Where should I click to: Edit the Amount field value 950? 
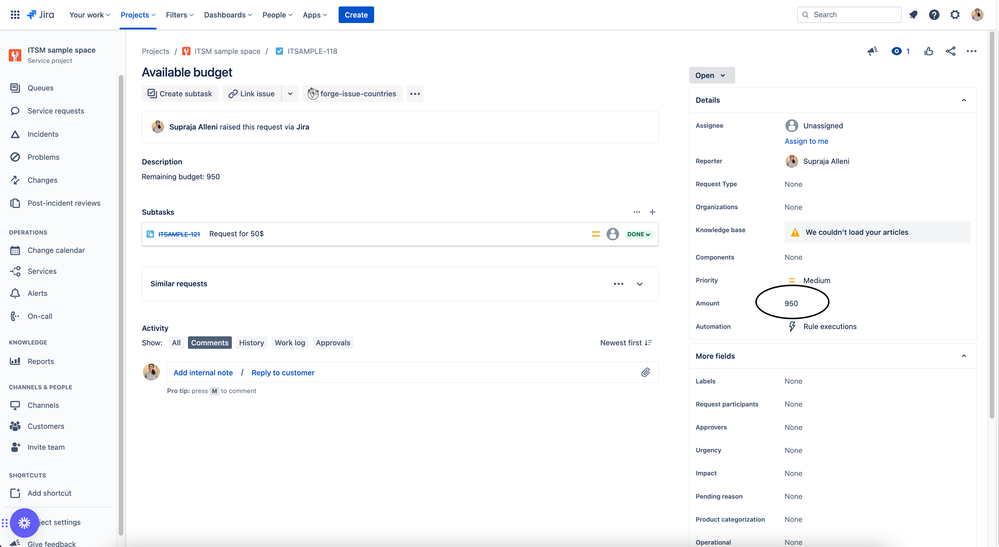point(791,304)
